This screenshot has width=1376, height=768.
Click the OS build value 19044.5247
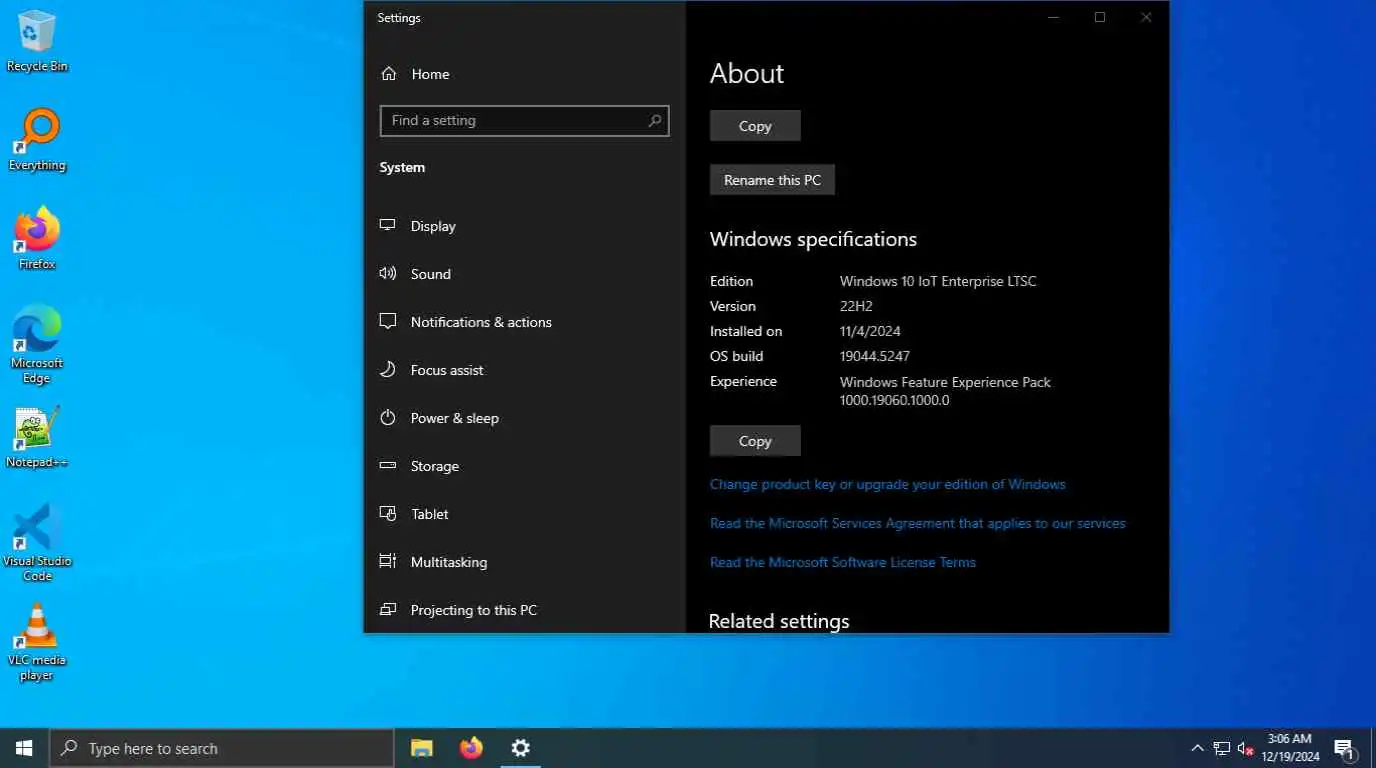click(x=875, y=356)
